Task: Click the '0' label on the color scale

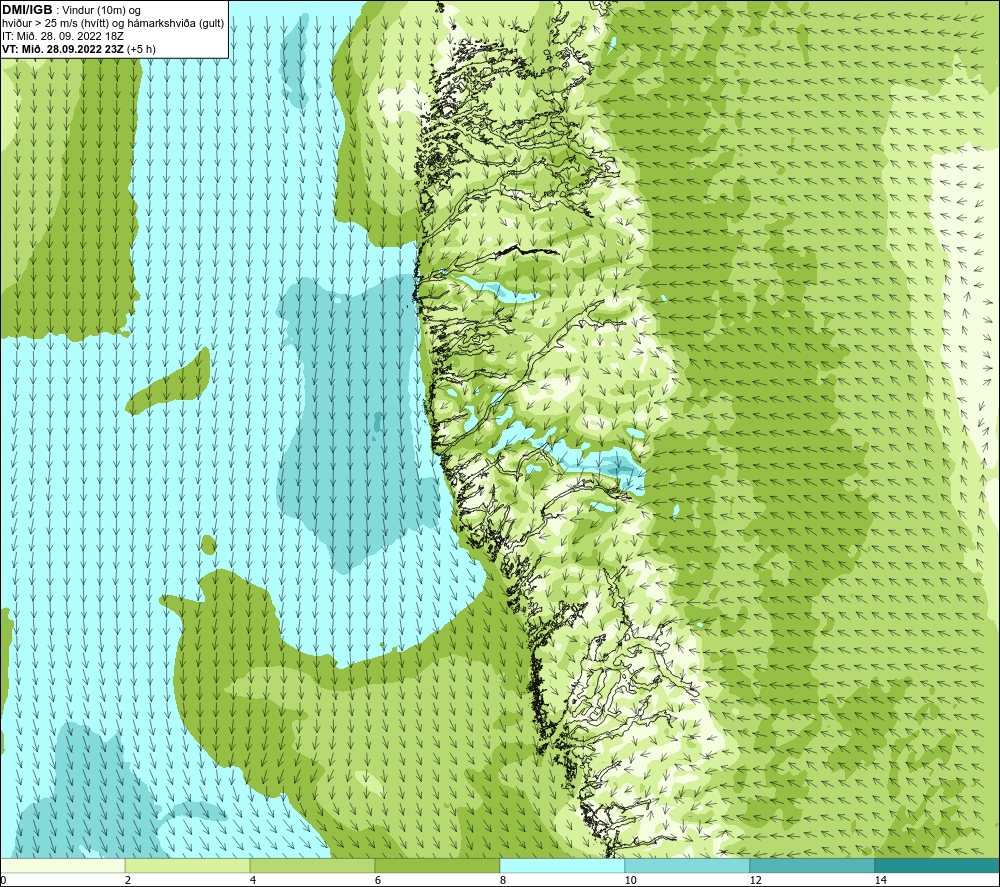Action: (3, 880)
